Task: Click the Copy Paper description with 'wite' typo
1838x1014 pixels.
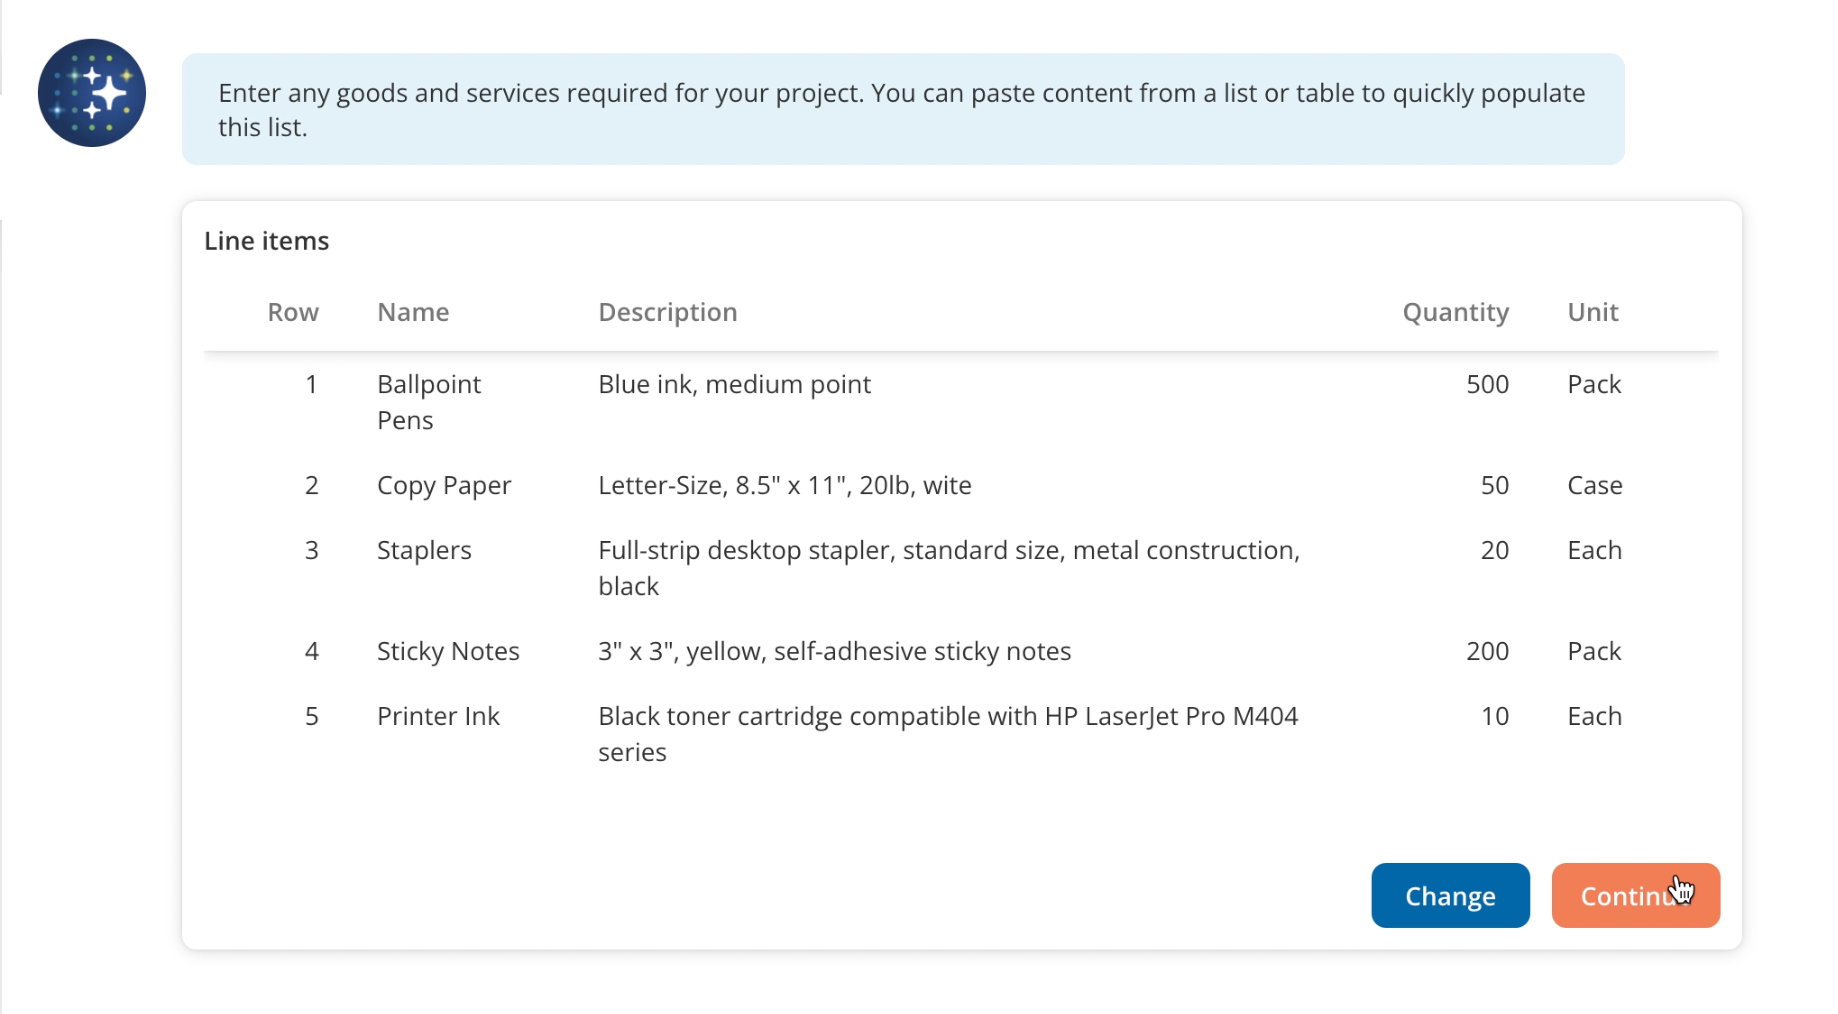Action: pos(784,485)
